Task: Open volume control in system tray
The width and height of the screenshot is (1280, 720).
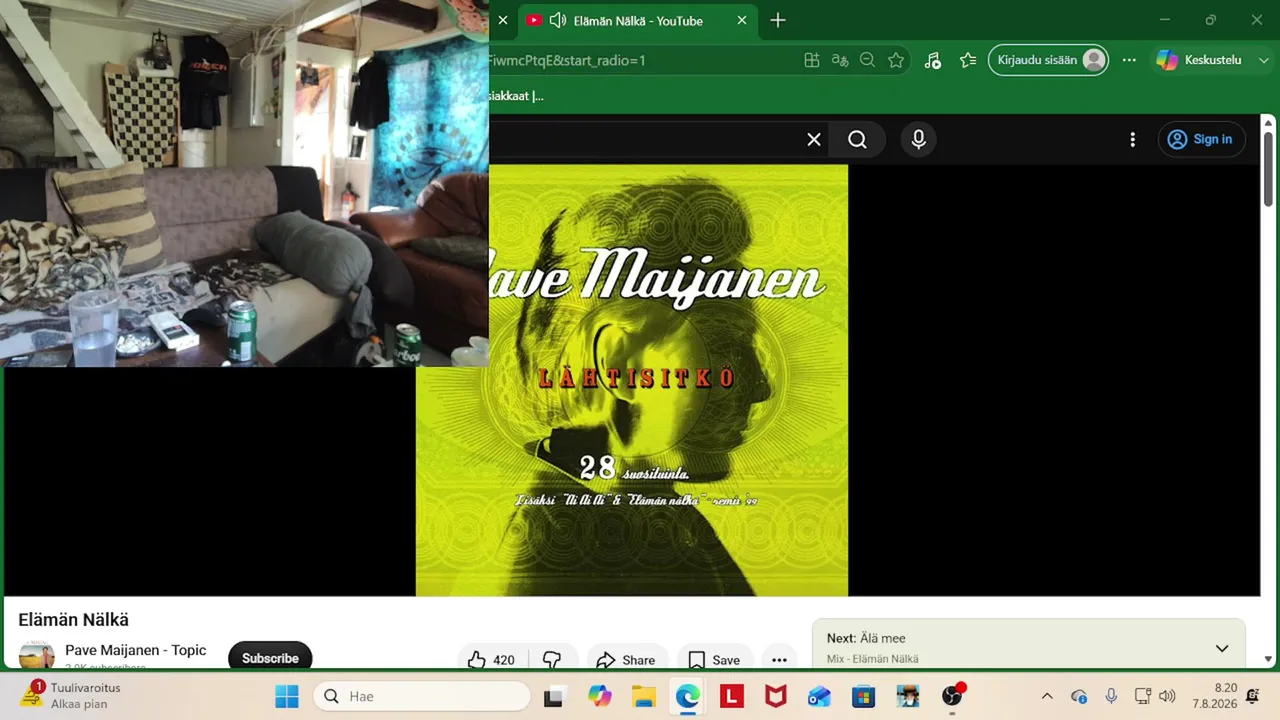Action: 1167,696
